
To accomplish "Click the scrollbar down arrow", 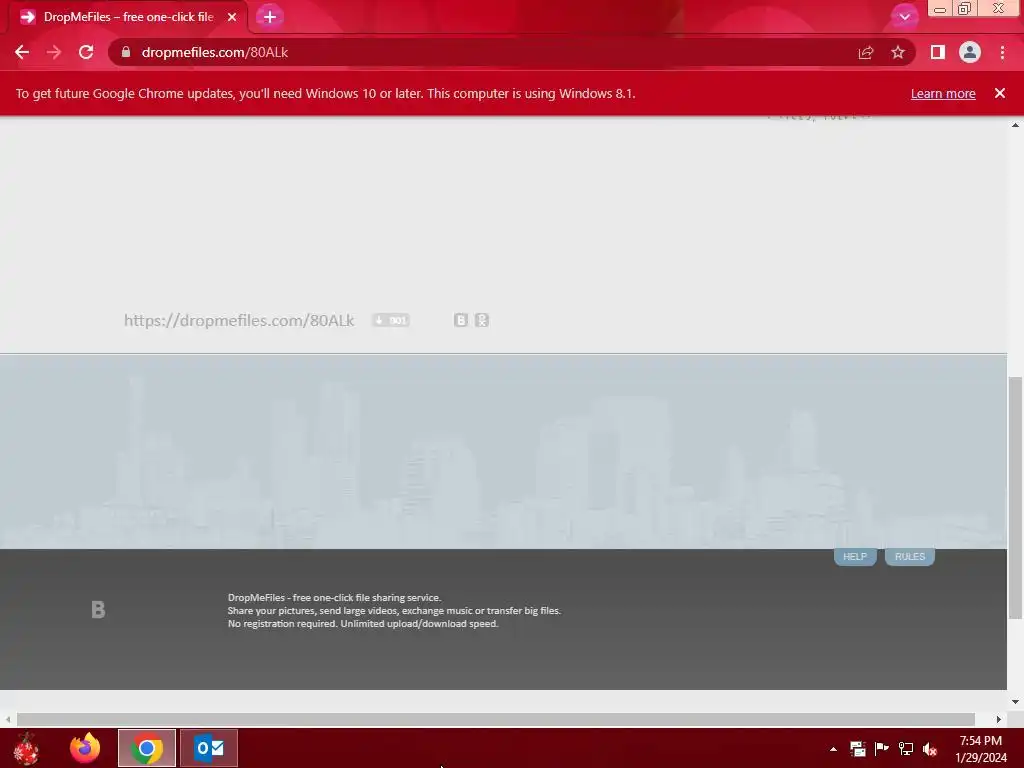I will click(1016, 702).
